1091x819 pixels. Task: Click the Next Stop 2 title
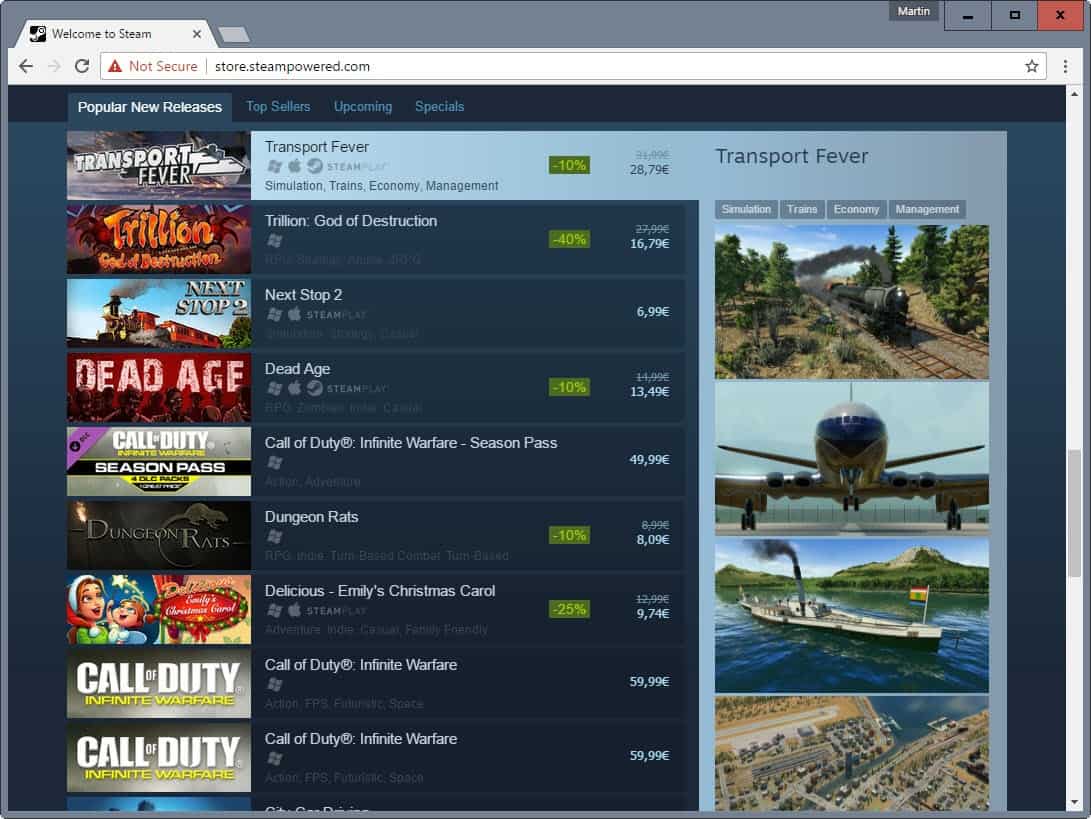[x=303, y=295]
